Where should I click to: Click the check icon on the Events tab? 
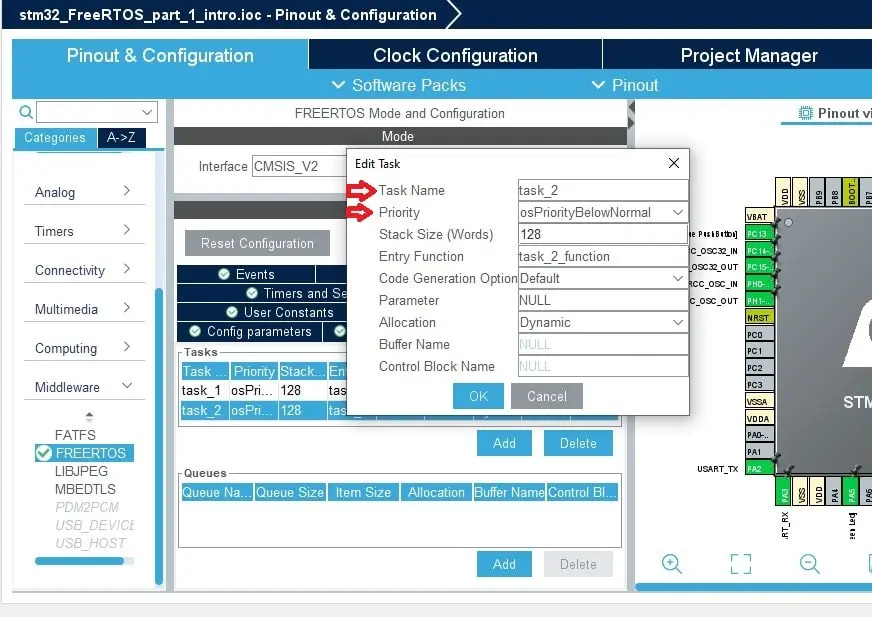pyautogui.click(x=223, y=273)
